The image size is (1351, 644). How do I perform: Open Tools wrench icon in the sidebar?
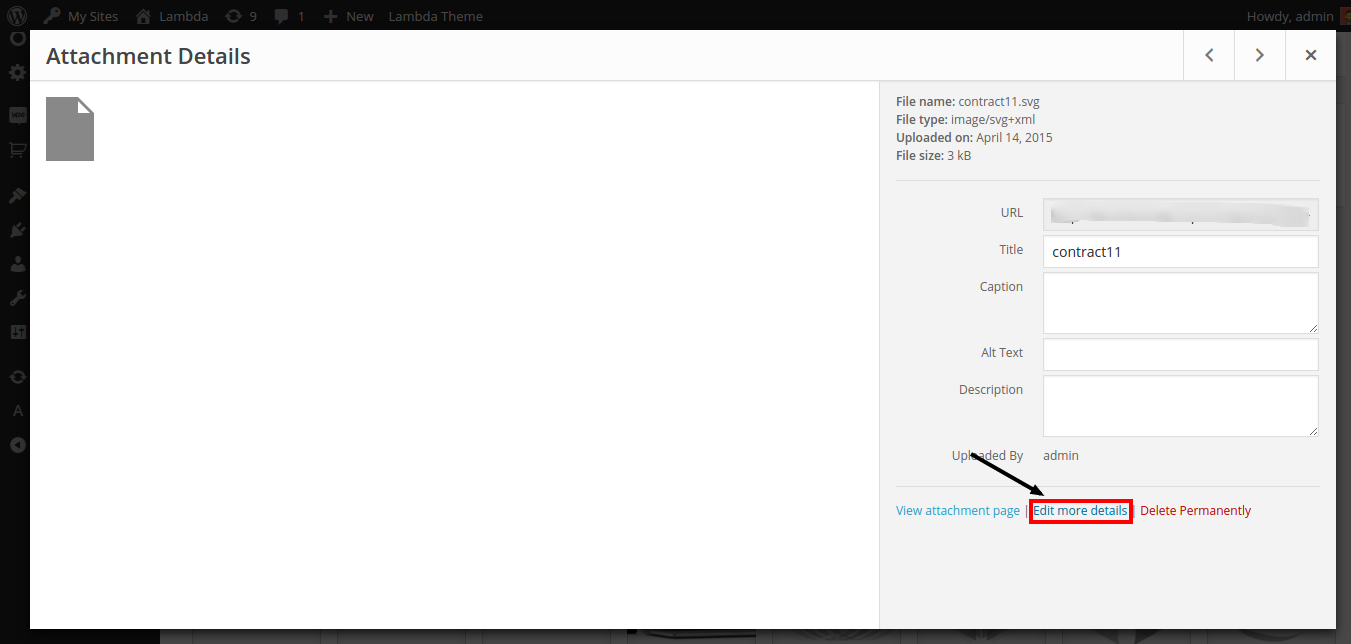(17, 298)
